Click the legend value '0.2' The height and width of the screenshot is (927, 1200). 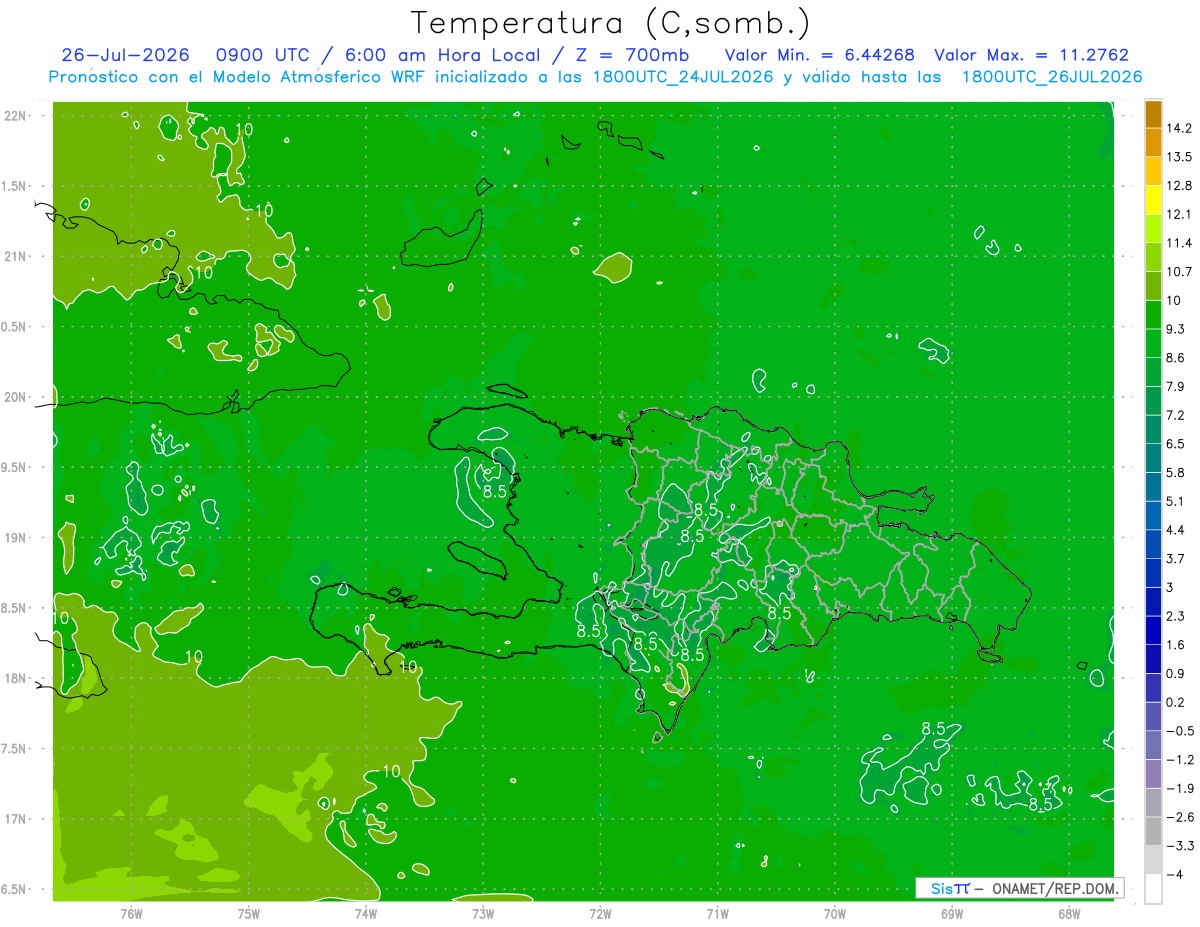coord(1176,702)
